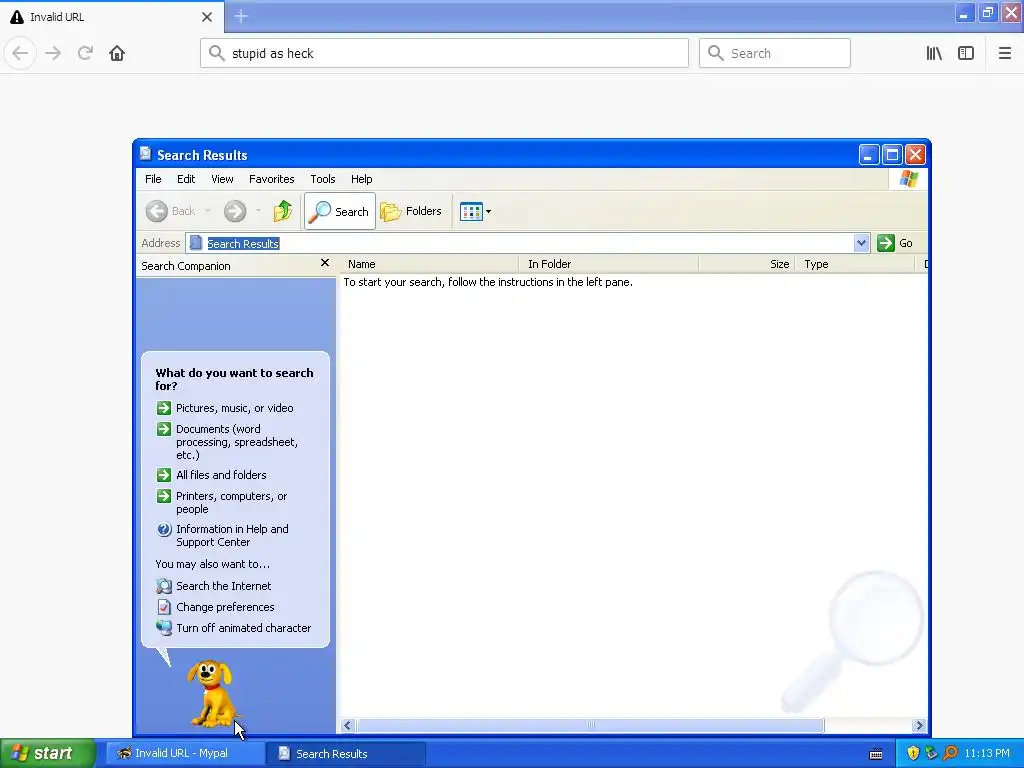1024x768 pixels.
Task: Open the Tools menu
Action: [323, 179]
